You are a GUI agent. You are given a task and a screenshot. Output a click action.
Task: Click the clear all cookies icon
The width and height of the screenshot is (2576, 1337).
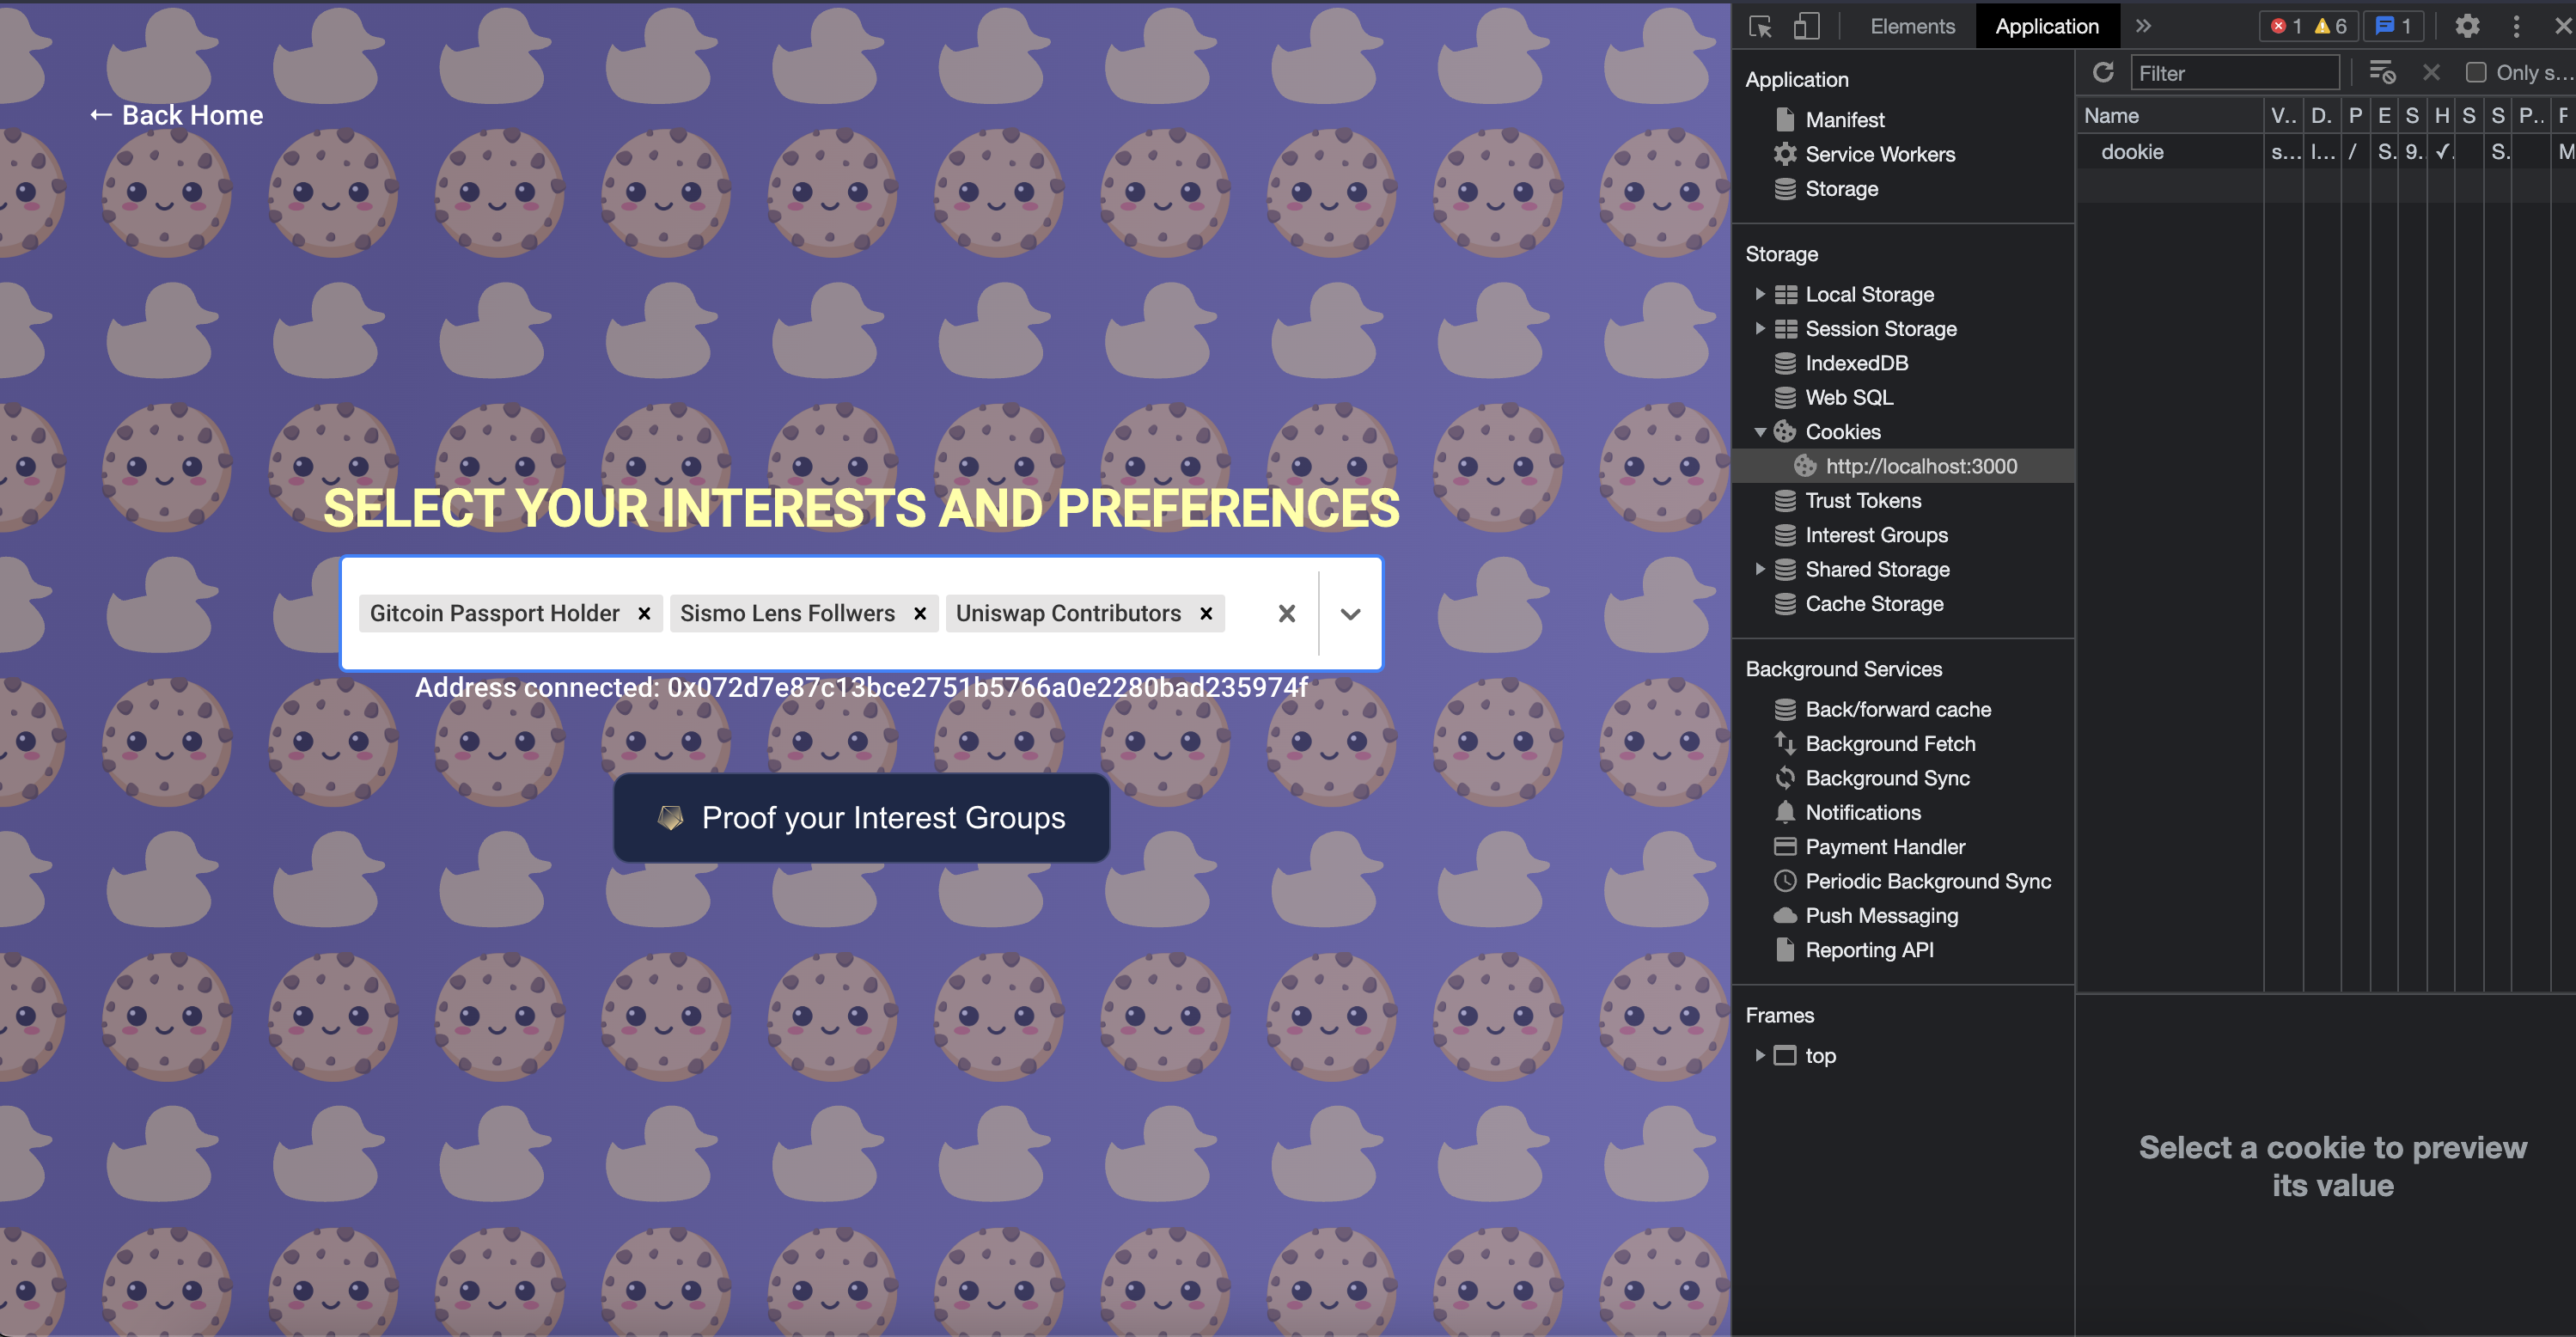(2383, 73)
